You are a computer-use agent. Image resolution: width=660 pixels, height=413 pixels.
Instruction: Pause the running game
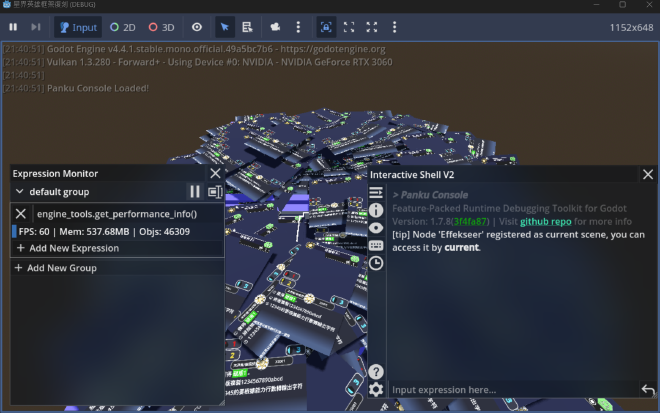pos(13,27)
